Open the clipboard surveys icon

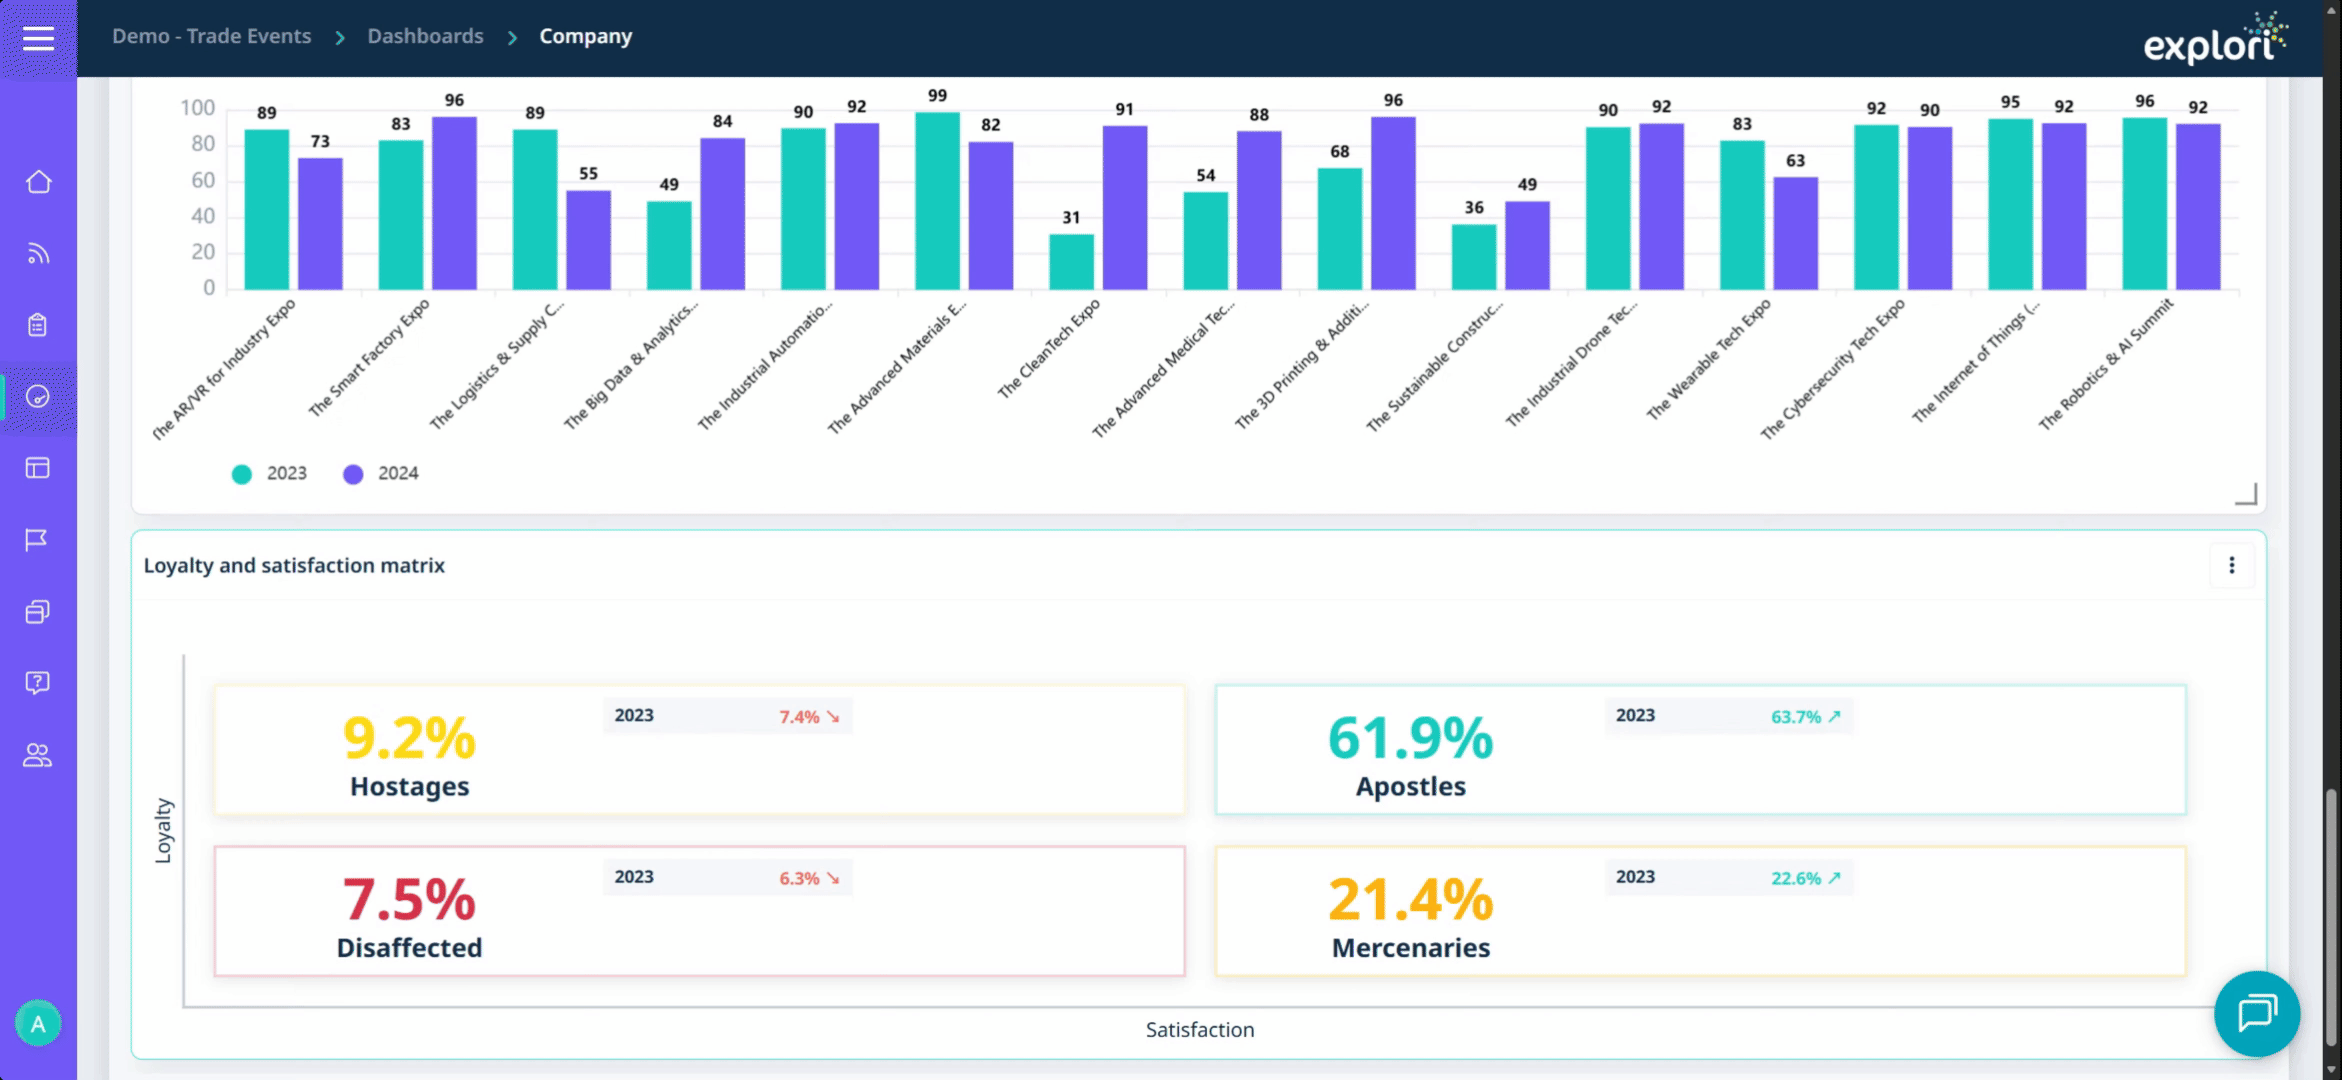[x=38, y=325]
